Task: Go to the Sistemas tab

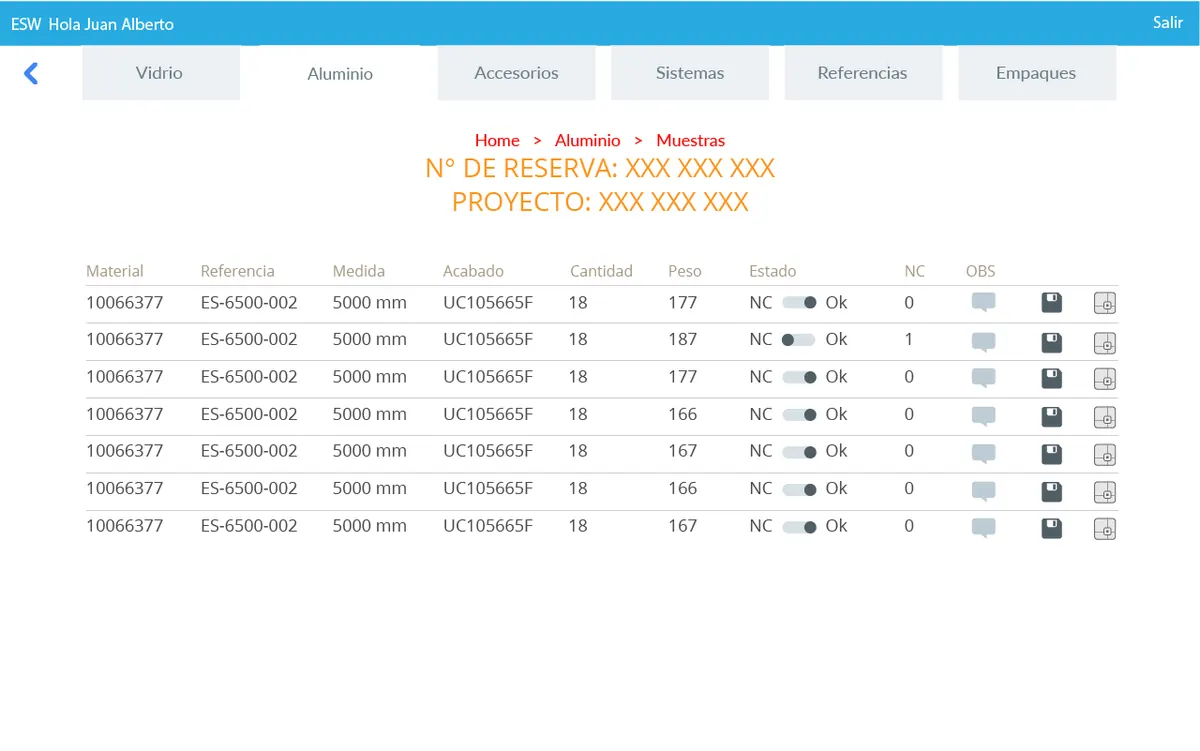Action: click(x=690, y=73)
